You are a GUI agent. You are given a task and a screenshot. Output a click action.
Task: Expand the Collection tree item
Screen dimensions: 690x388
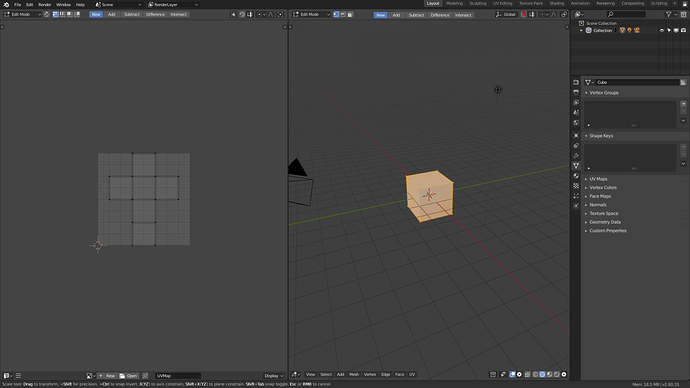point(581,30)
